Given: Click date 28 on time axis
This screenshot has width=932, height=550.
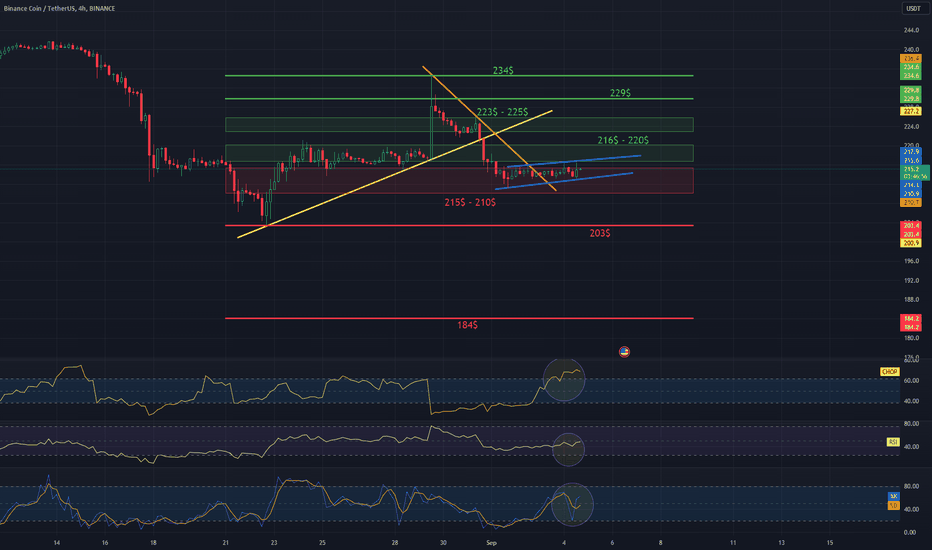Looking at the screenshot, I should (x=395, y=543).
